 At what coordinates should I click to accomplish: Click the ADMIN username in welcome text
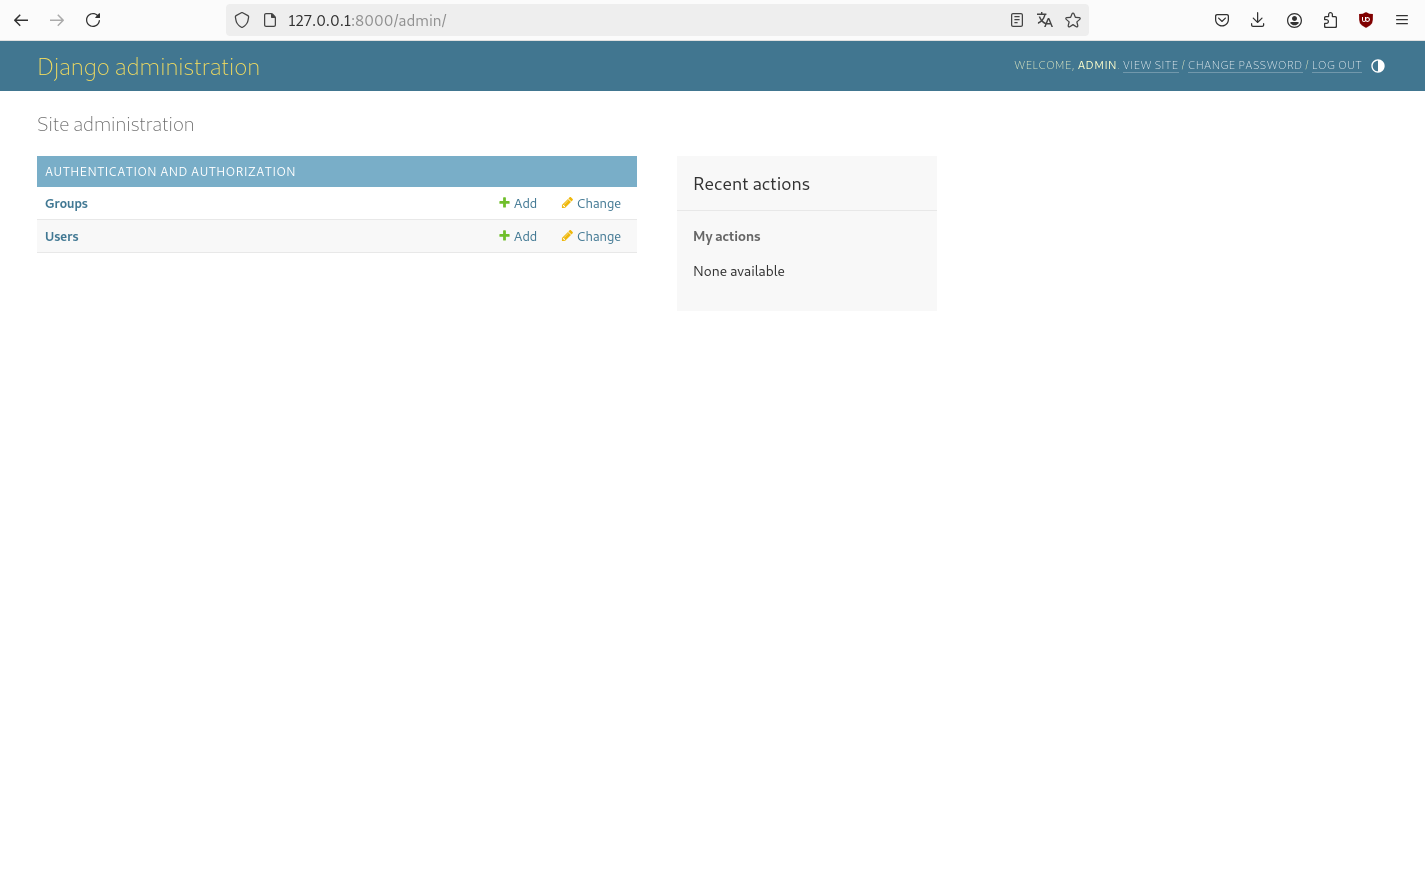click(1097, 65)
